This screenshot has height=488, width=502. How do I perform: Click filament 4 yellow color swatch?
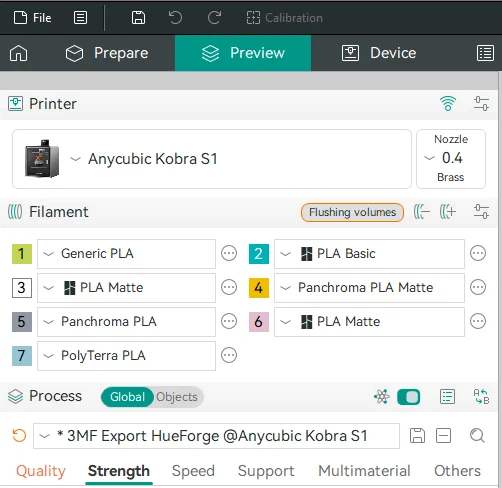[x=259, y=288]
